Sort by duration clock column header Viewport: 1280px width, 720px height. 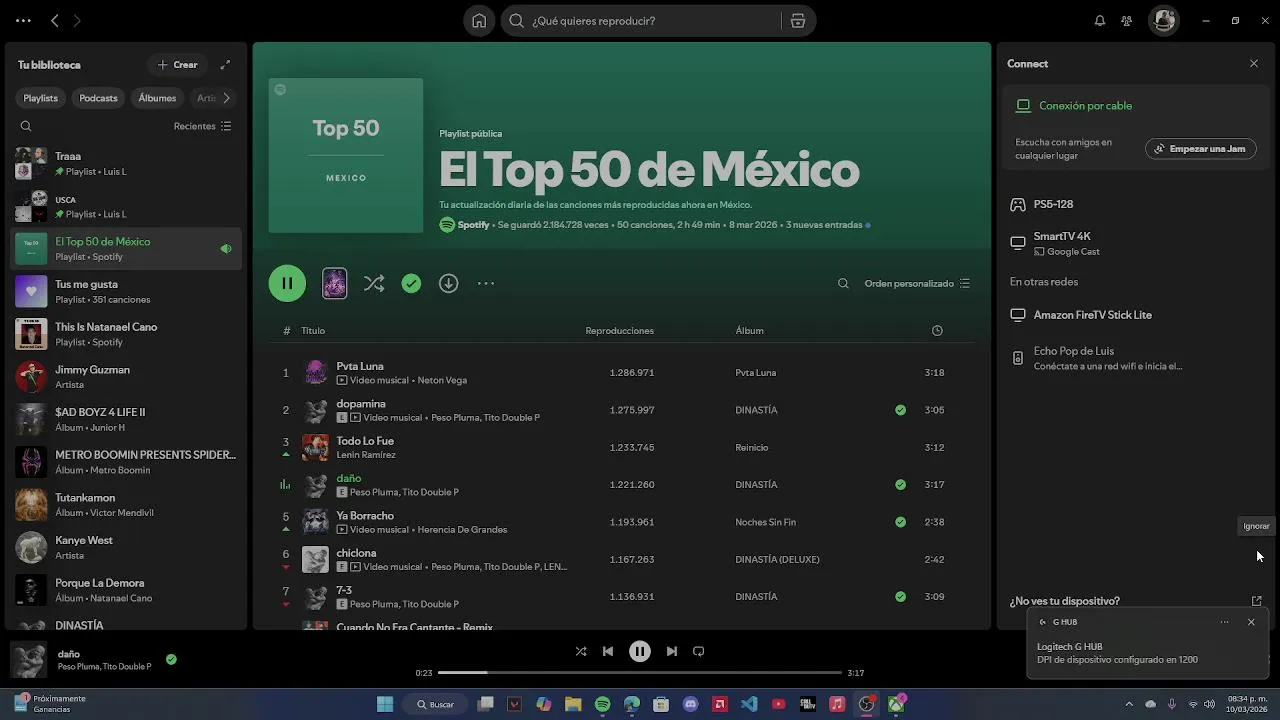tap(937, 331)
